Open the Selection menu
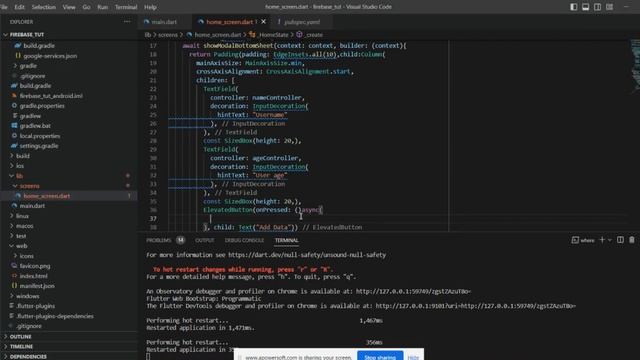640x360 pixels. 43,7
